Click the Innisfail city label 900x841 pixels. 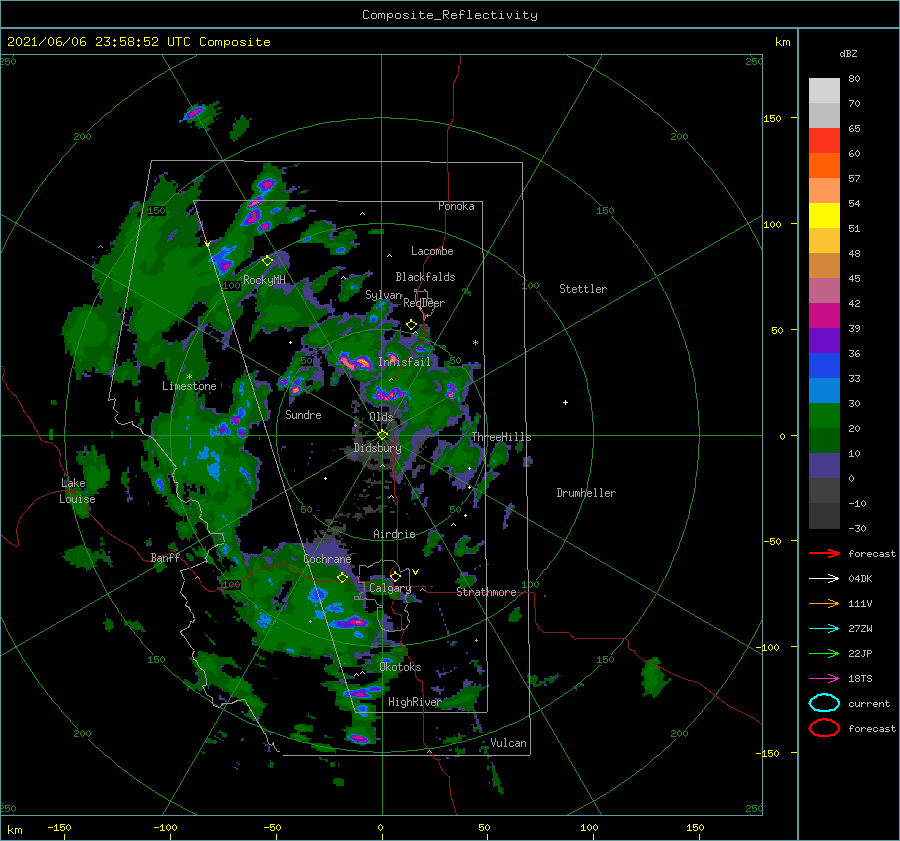pos(404,362)
